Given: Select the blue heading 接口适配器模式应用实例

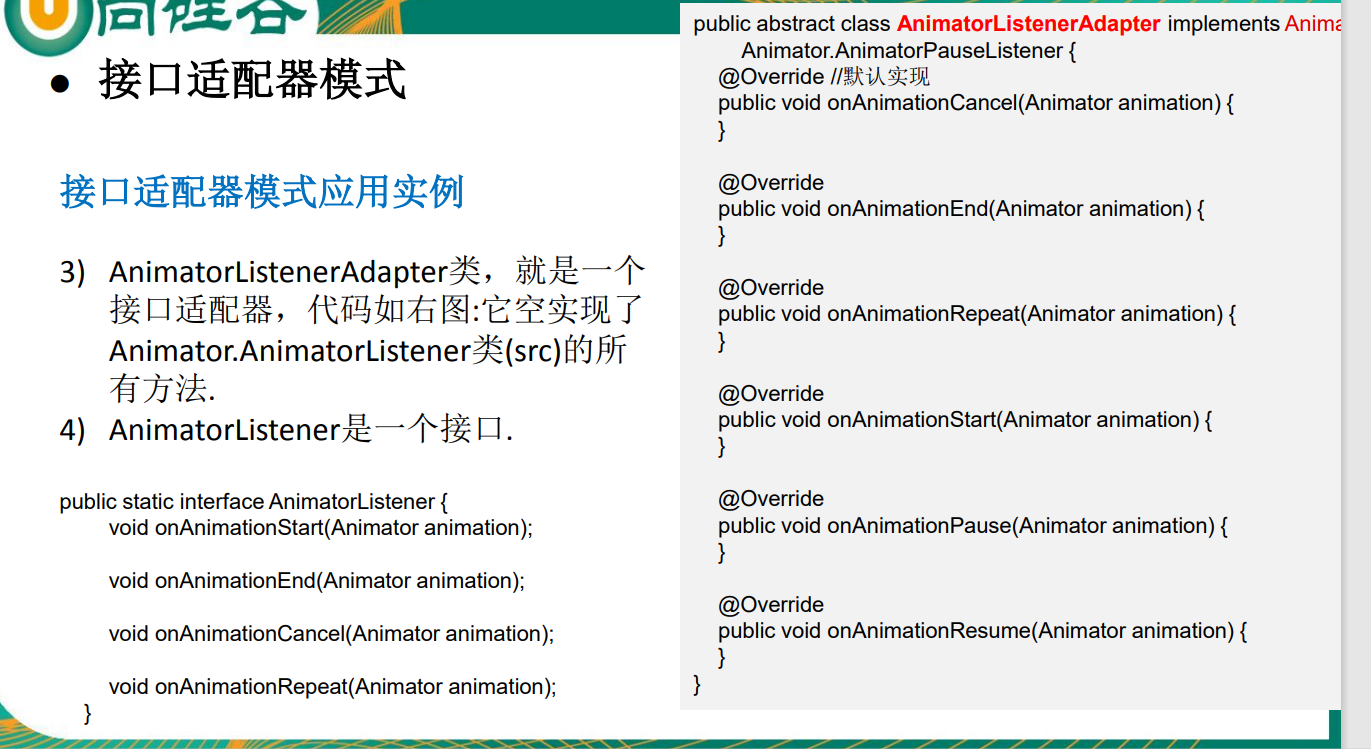Looking at the screenshot, I should [x=262, y=191].
